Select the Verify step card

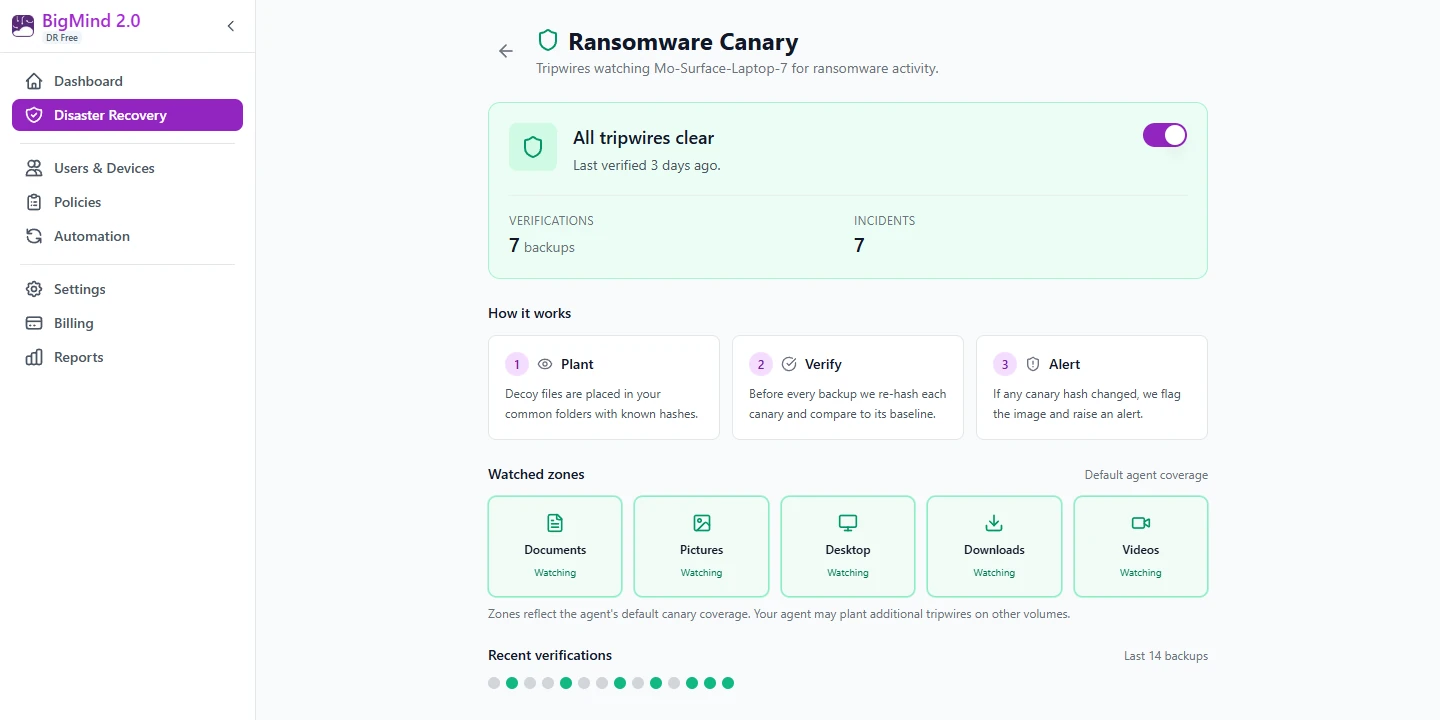pyautogui.click(x=848, y=387)
